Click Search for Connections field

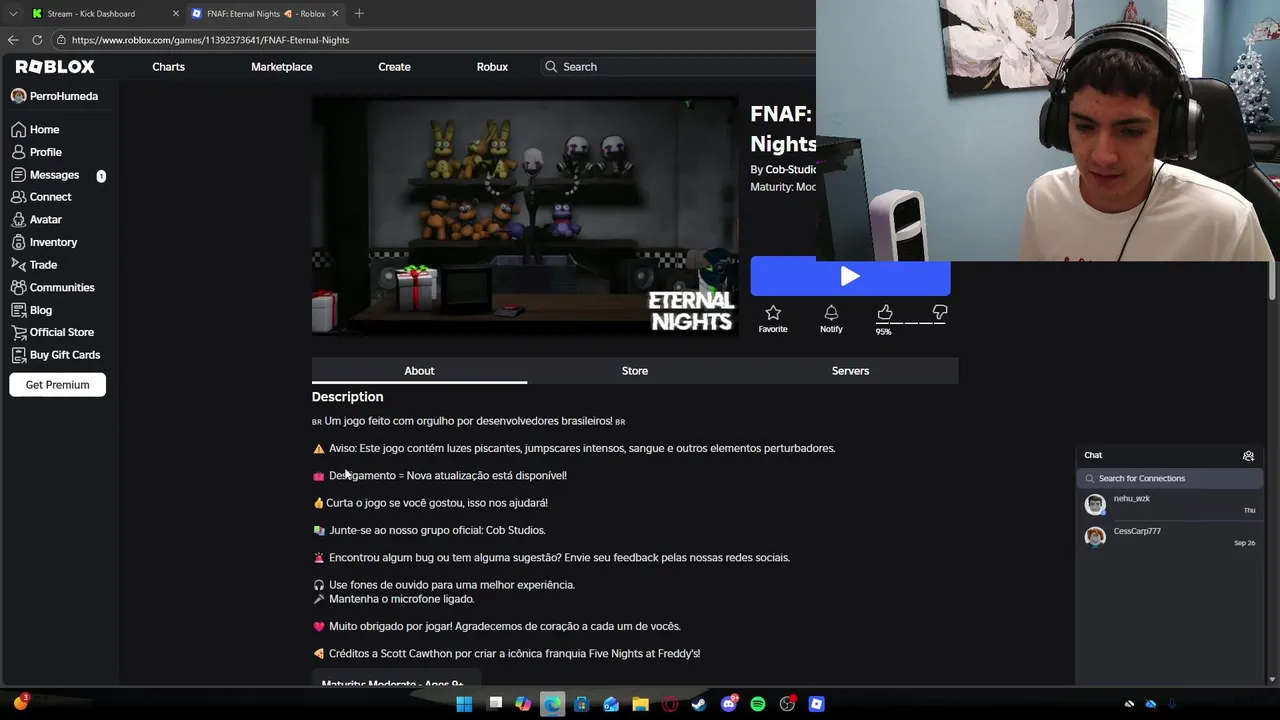point(1169,478)
